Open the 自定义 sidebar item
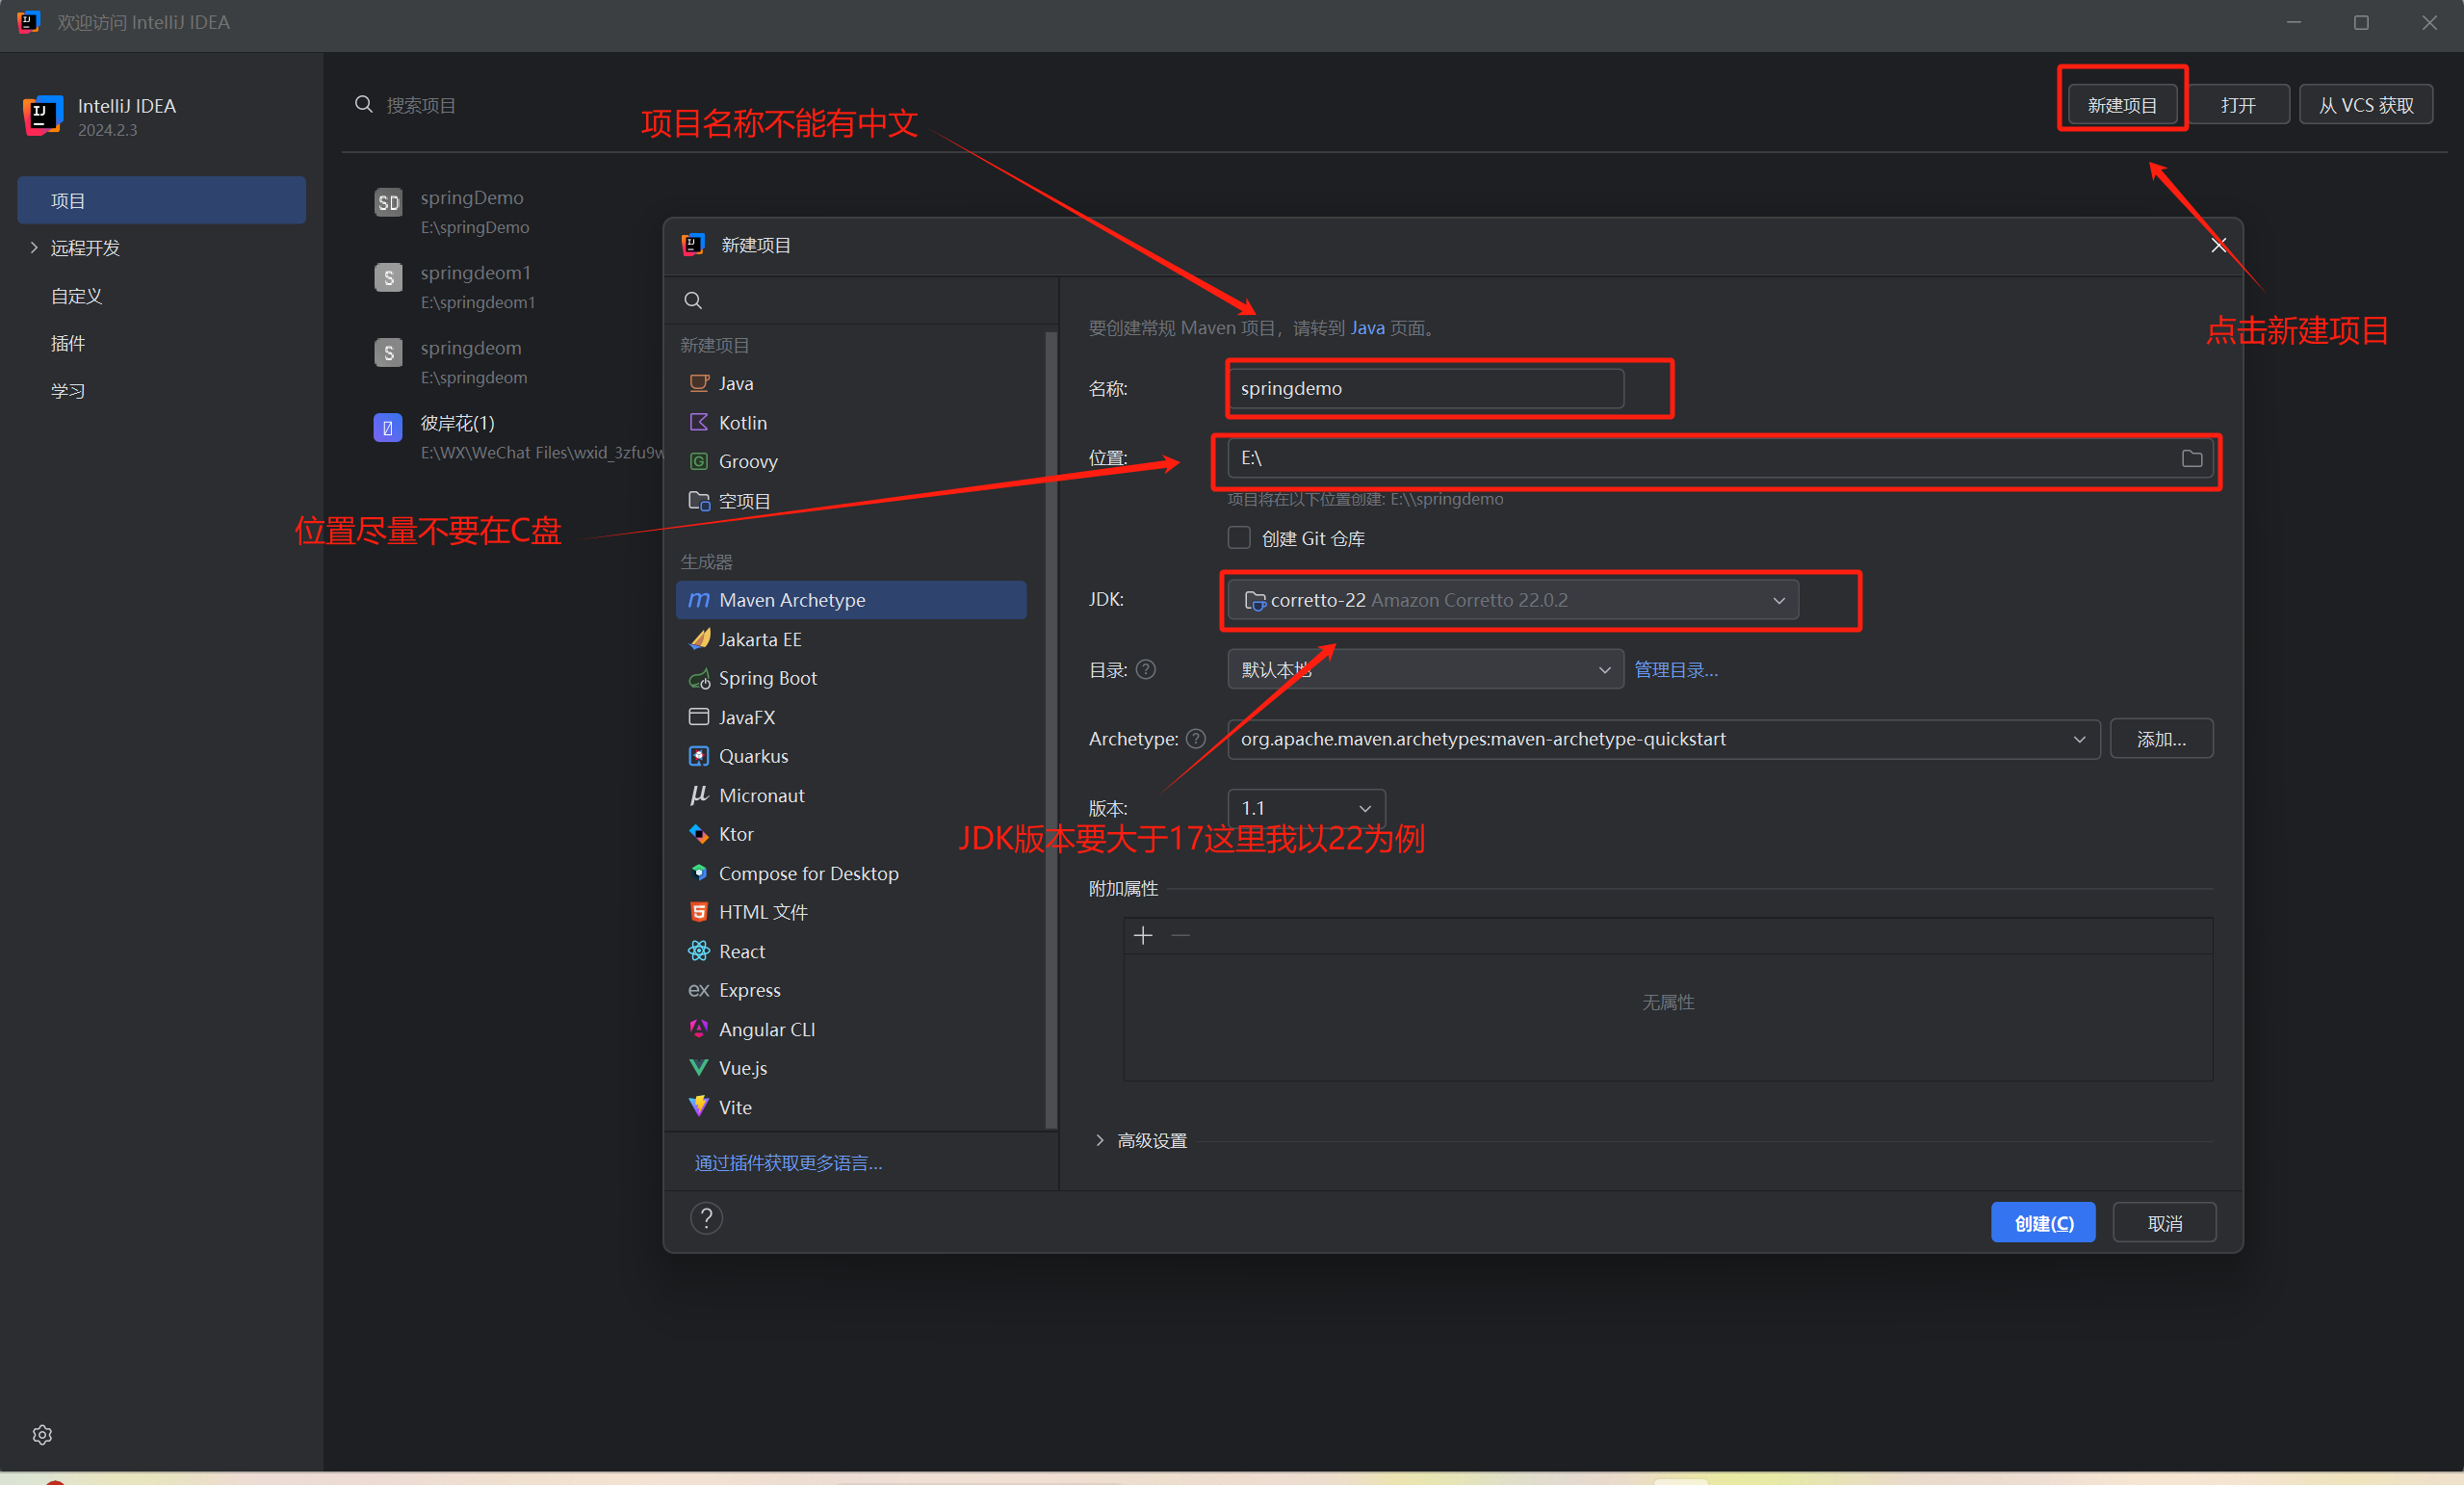2464x1485 pixels. click(76, 296)
